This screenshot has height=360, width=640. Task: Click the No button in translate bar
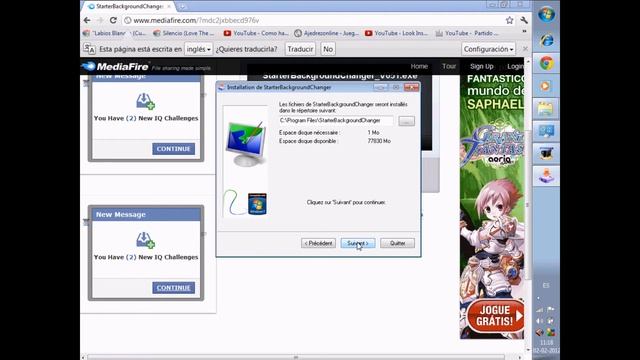[328, 49]
